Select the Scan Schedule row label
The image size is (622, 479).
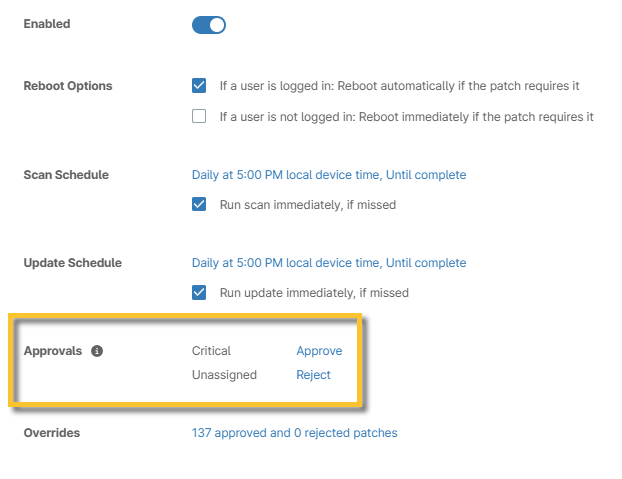tap(66, 175)
